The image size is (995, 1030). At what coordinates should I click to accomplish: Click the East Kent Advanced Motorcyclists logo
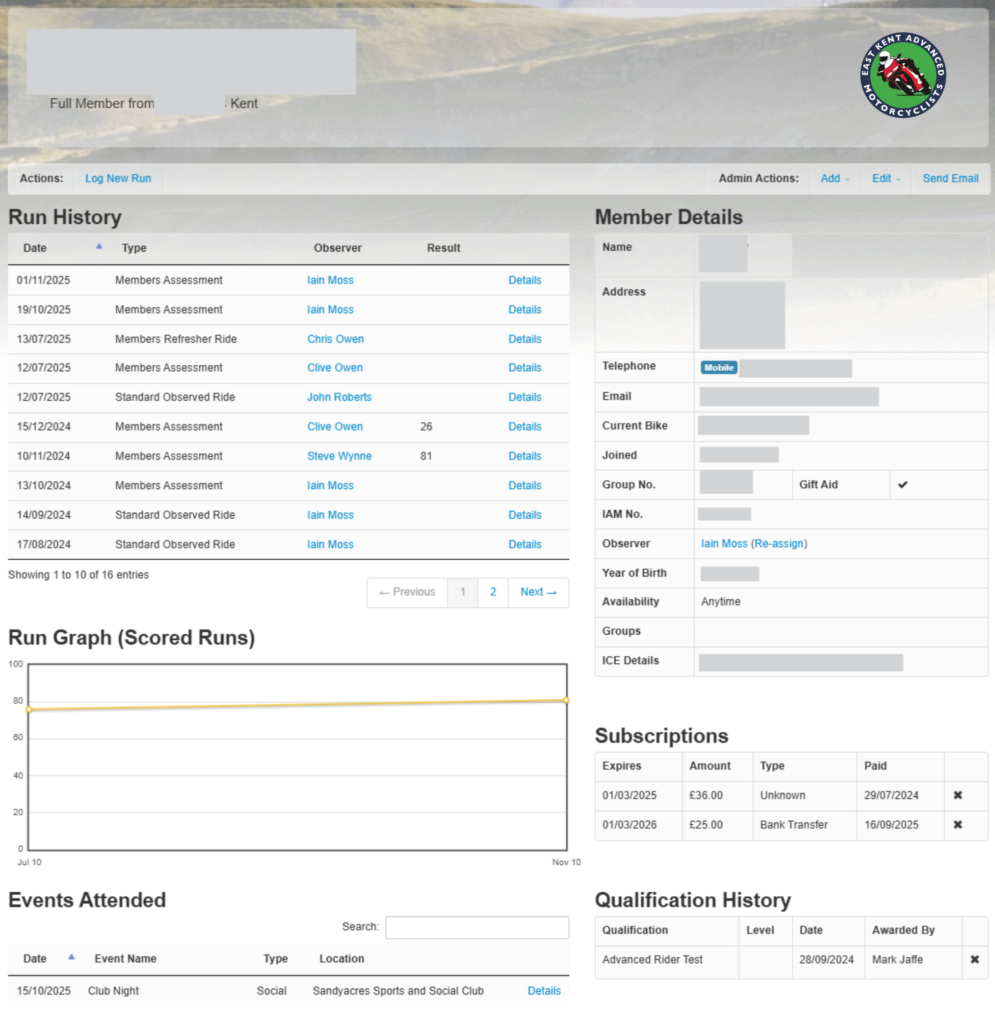903,75
